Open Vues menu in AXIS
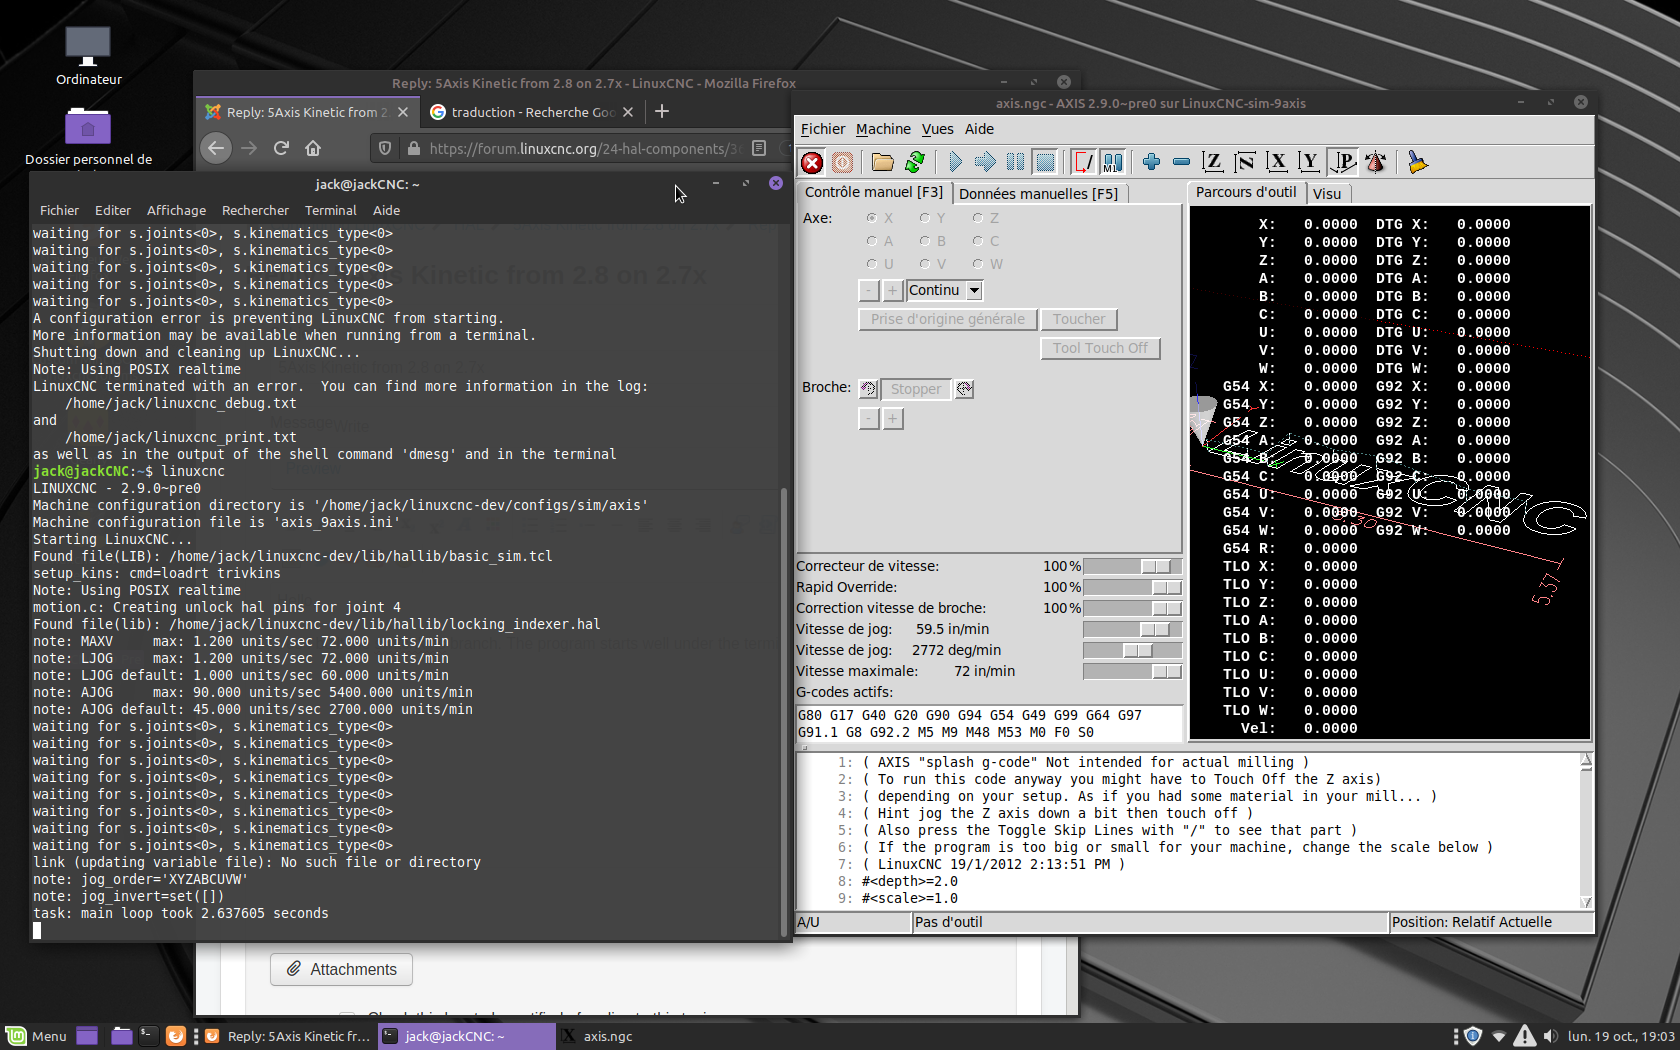The image size is (1680, 1050). pos(937,129)
